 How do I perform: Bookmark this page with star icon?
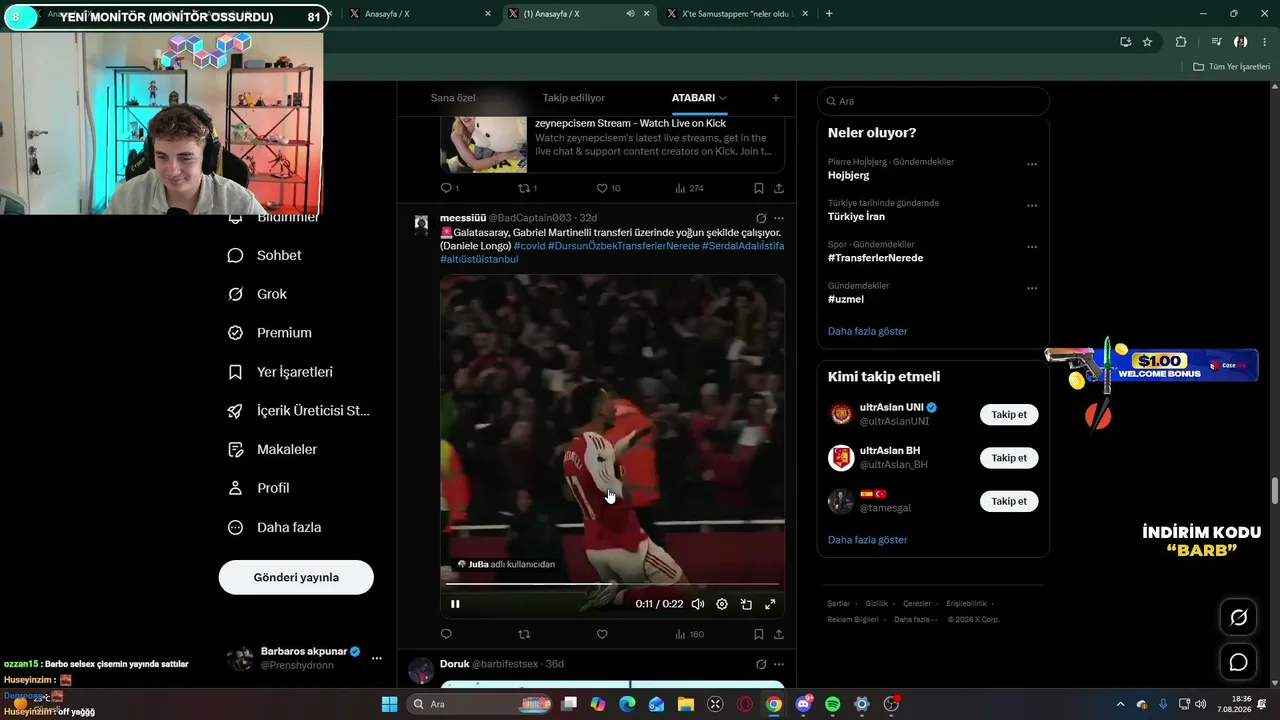pyautogui.click(x=1147, y=42)
